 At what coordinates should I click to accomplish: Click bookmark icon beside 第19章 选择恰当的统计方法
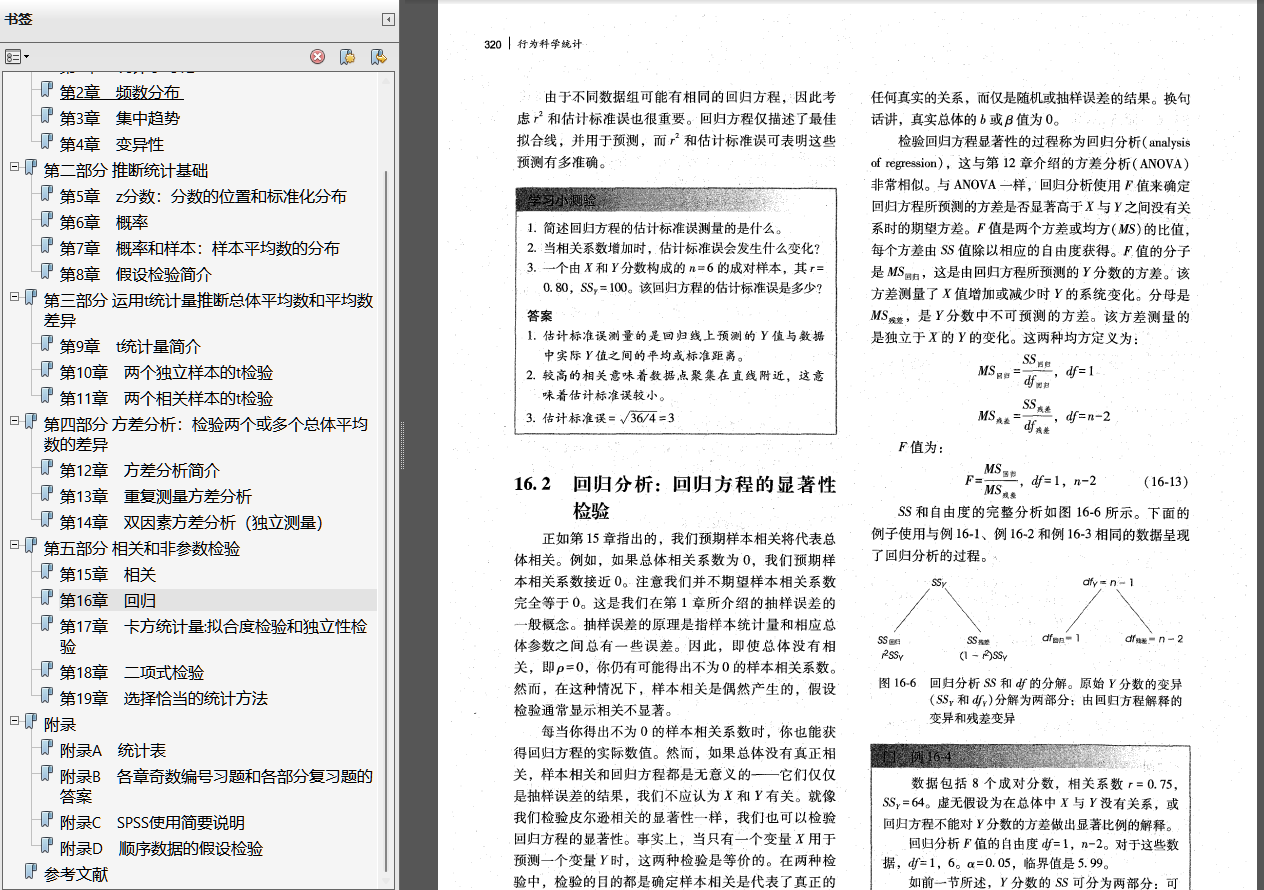tap(47, 697)
